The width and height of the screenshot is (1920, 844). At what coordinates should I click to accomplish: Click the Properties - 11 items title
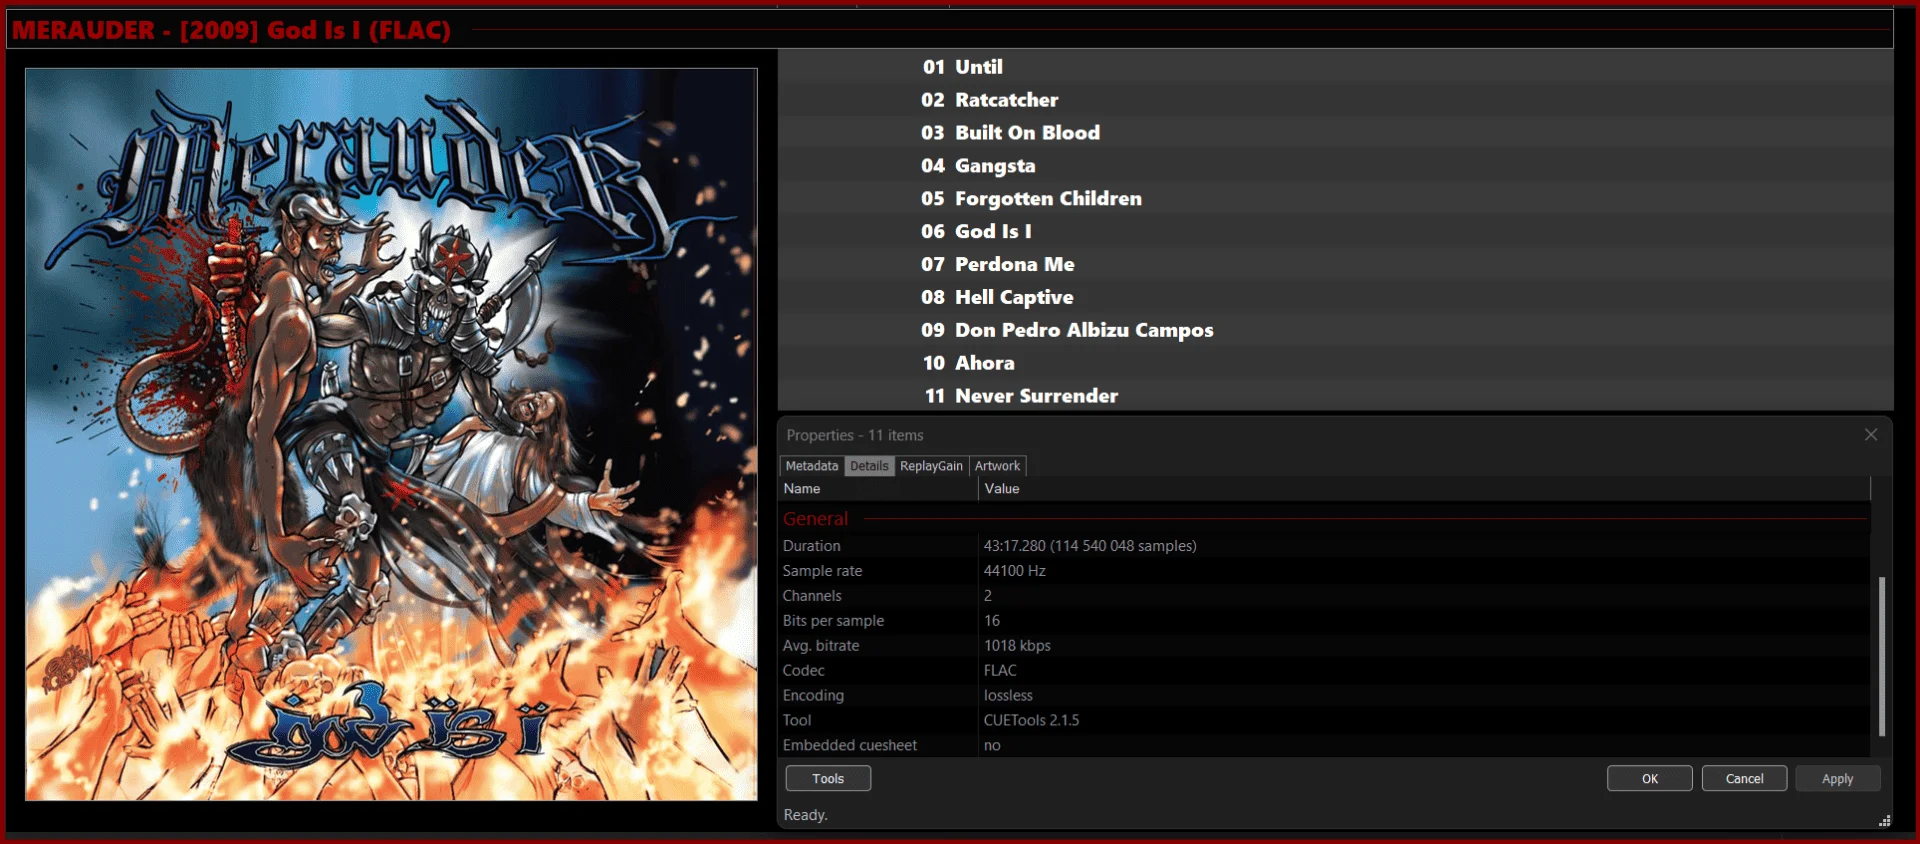[855, 435]
